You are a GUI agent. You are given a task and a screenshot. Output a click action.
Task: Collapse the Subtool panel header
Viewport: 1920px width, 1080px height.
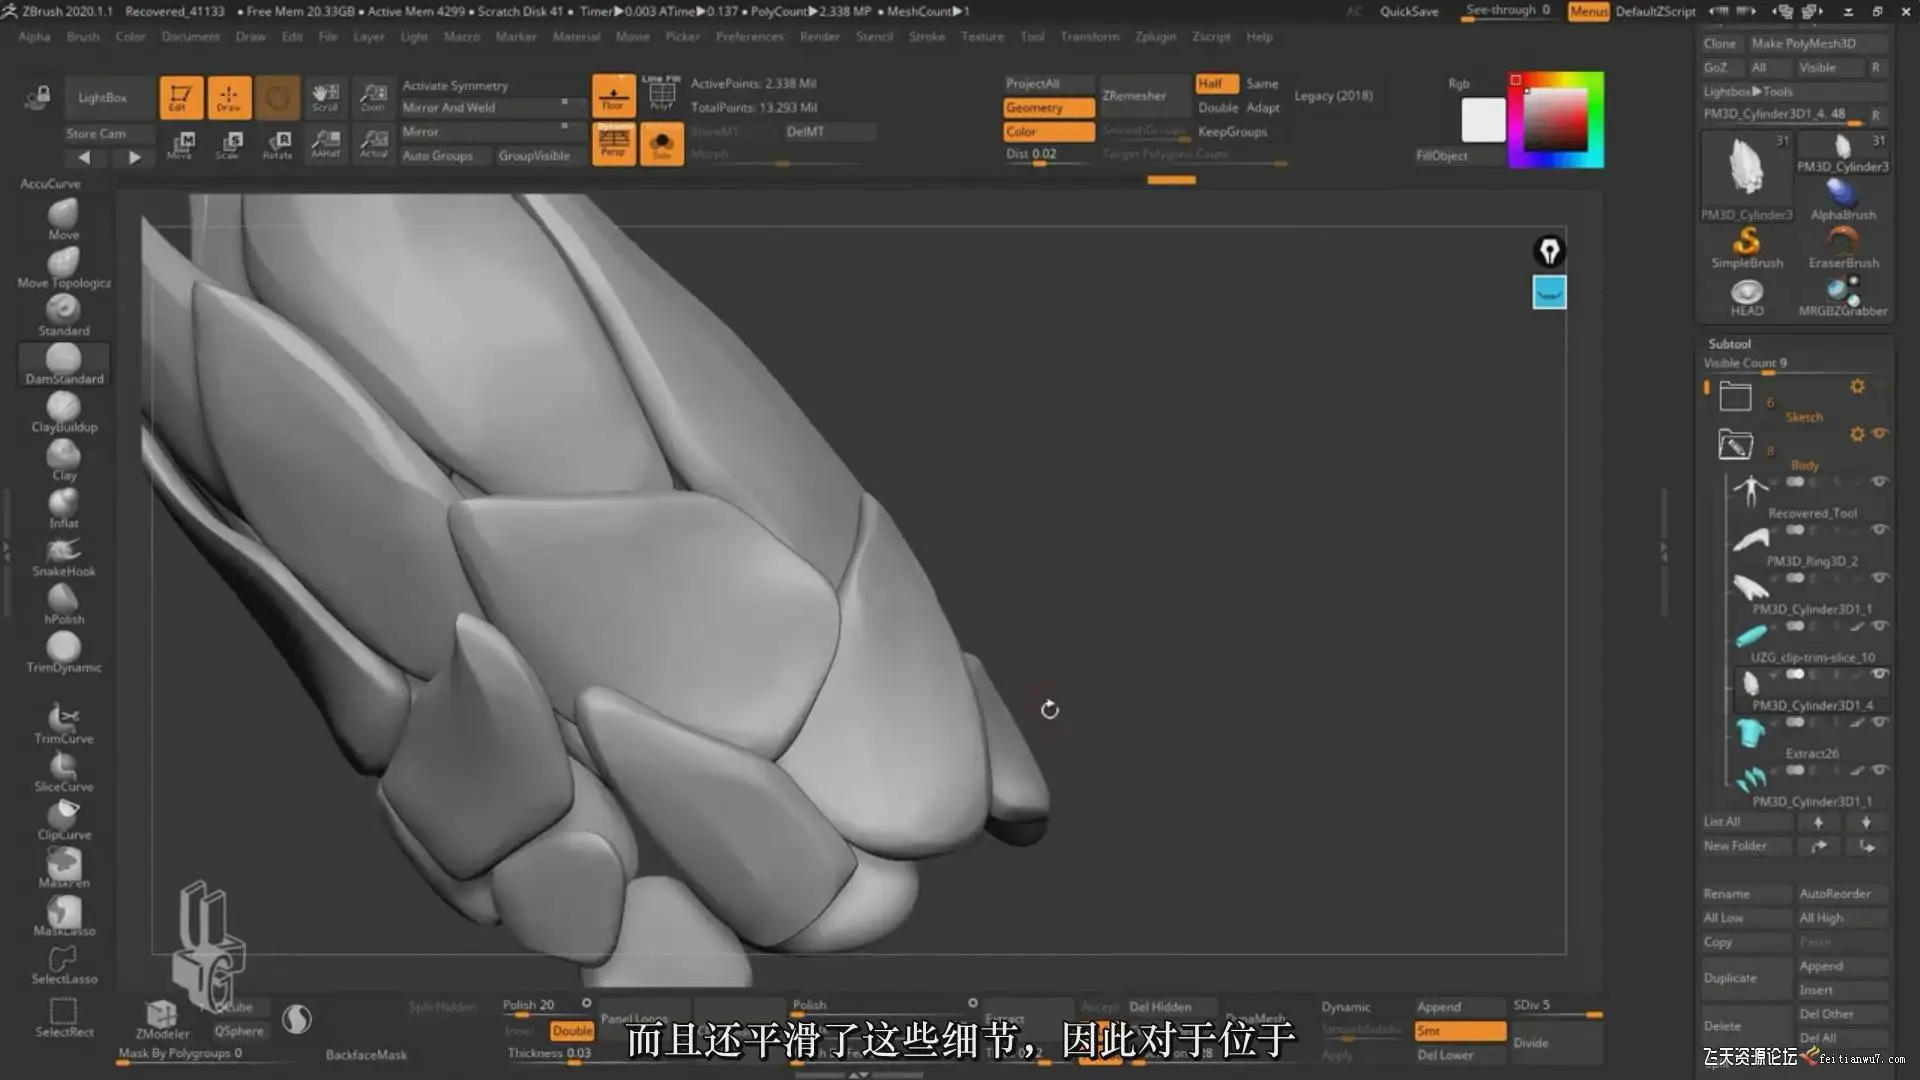(x=1729, y=343)
